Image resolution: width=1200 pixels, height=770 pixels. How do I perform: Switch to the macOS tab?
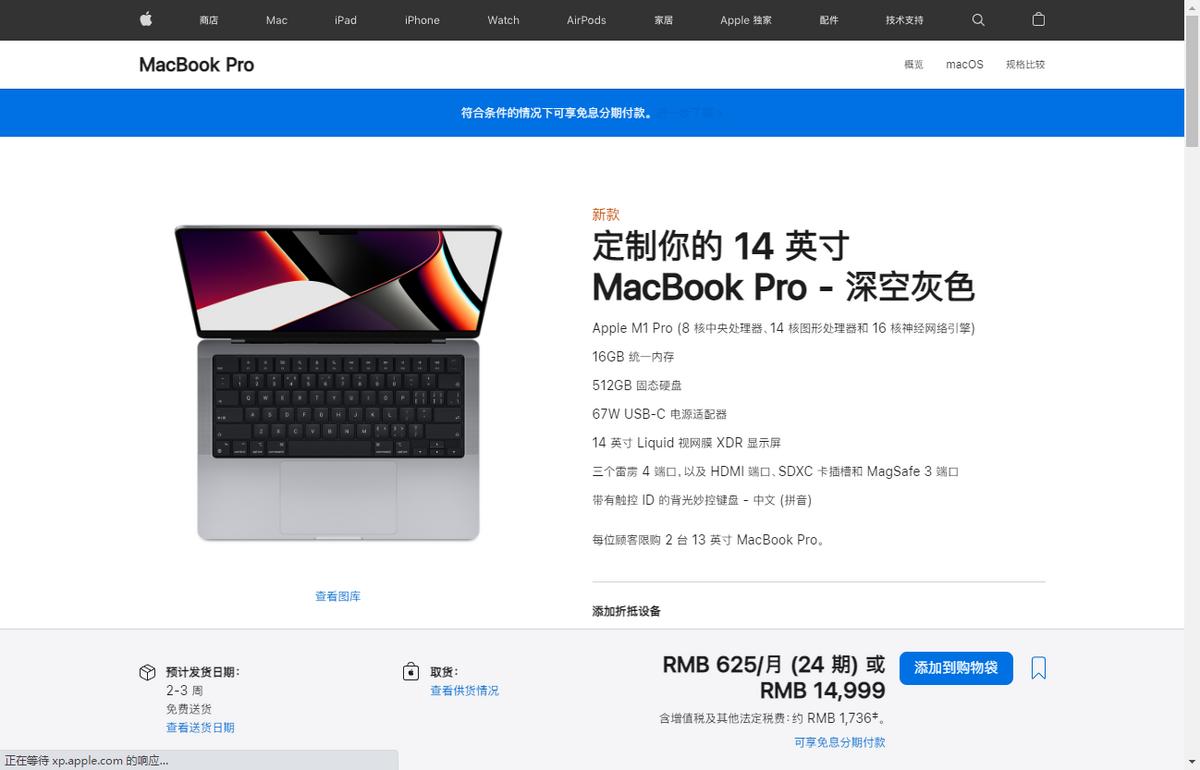point(965,64)
